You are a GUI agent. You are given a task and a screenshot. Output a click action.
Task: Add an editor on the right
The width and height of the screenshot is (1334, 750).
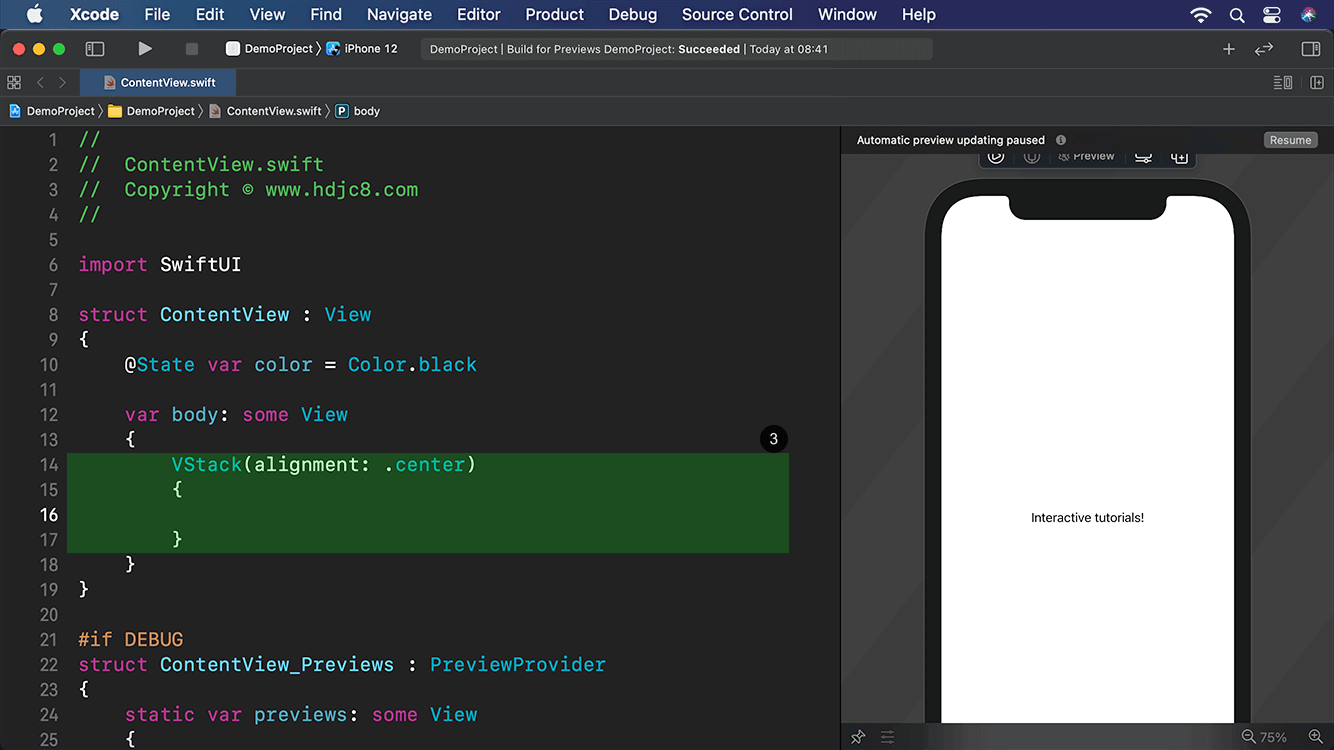click(x=1317, y=82)
